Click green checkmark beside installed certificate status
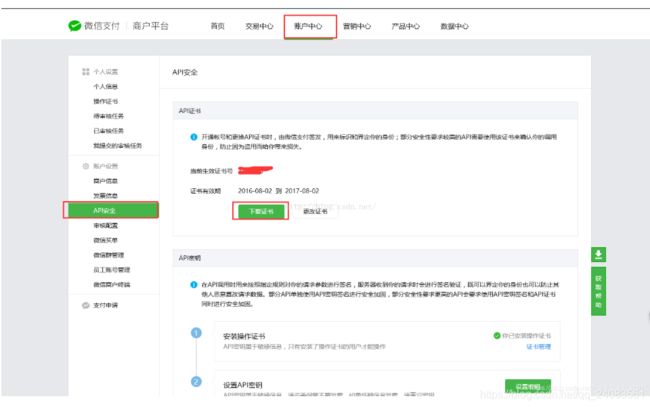This screenshot has height=407, width=650. click(x=497, y=335)
